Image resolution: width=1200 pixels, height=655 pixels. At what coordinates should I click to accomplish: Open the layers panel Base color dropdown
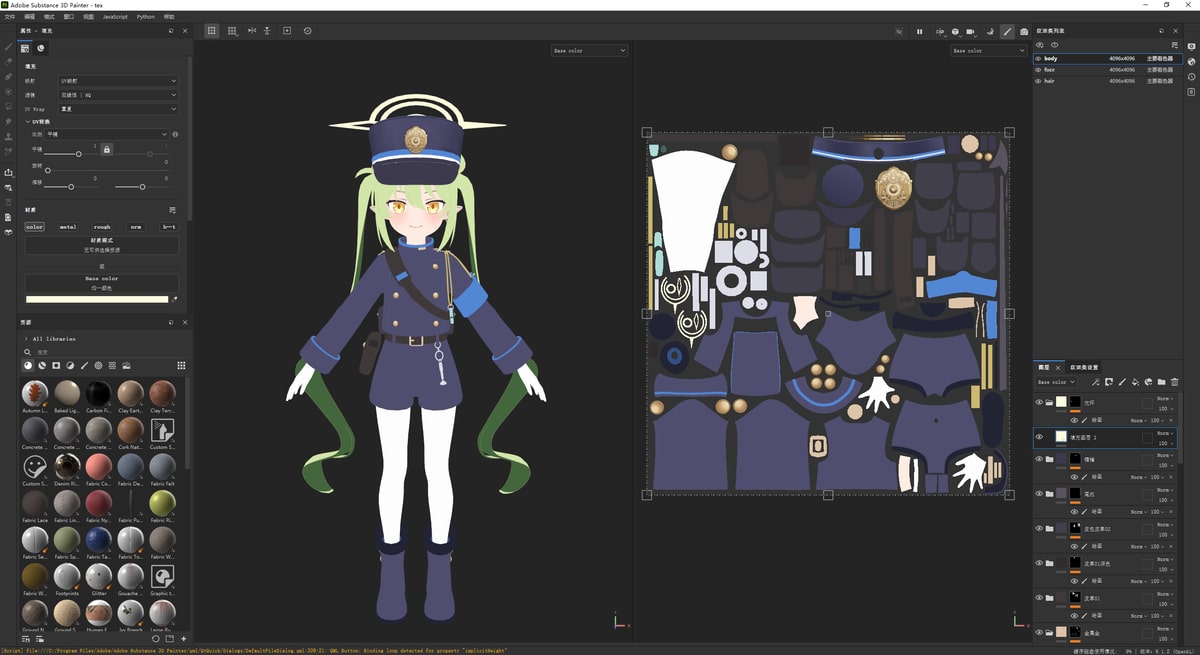[x=1056, y=382]
